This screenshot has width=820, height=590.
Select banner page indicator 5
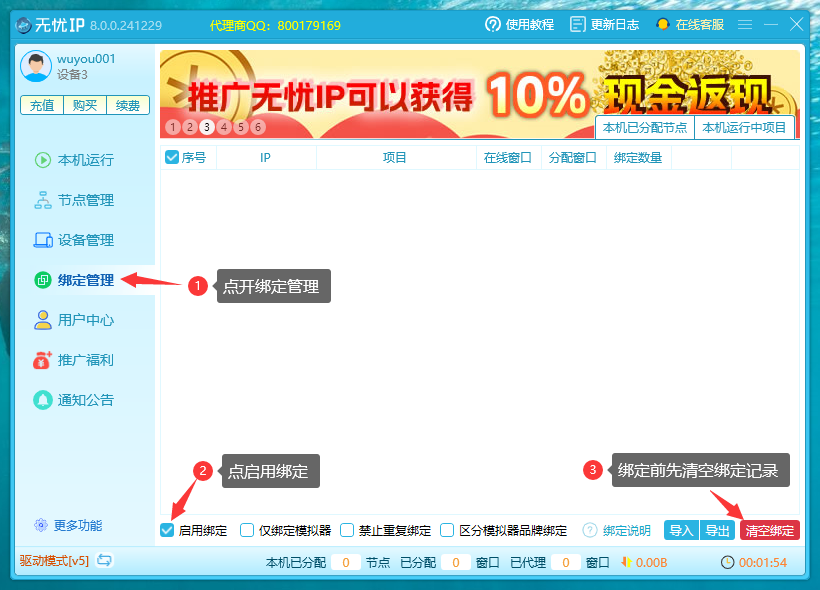pyautogui.click(x=241, y=127)
